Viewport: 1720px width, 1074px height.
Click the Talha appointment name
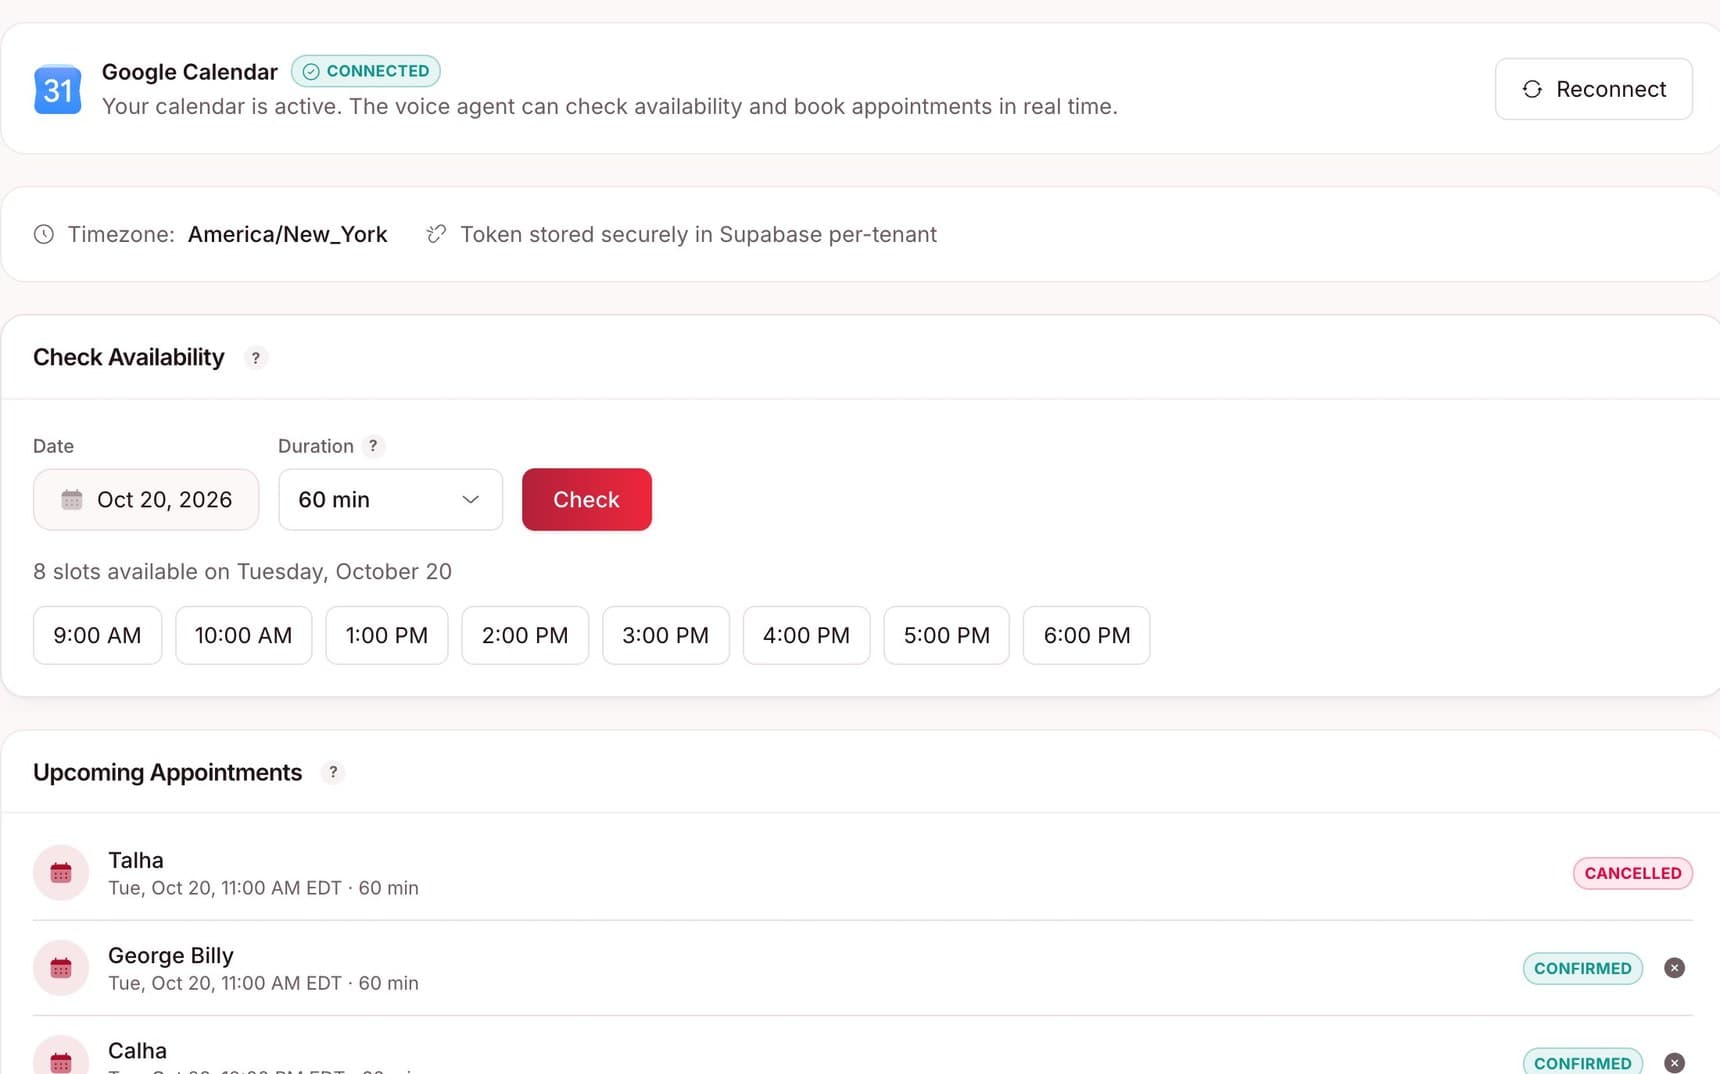click(136, 860)
